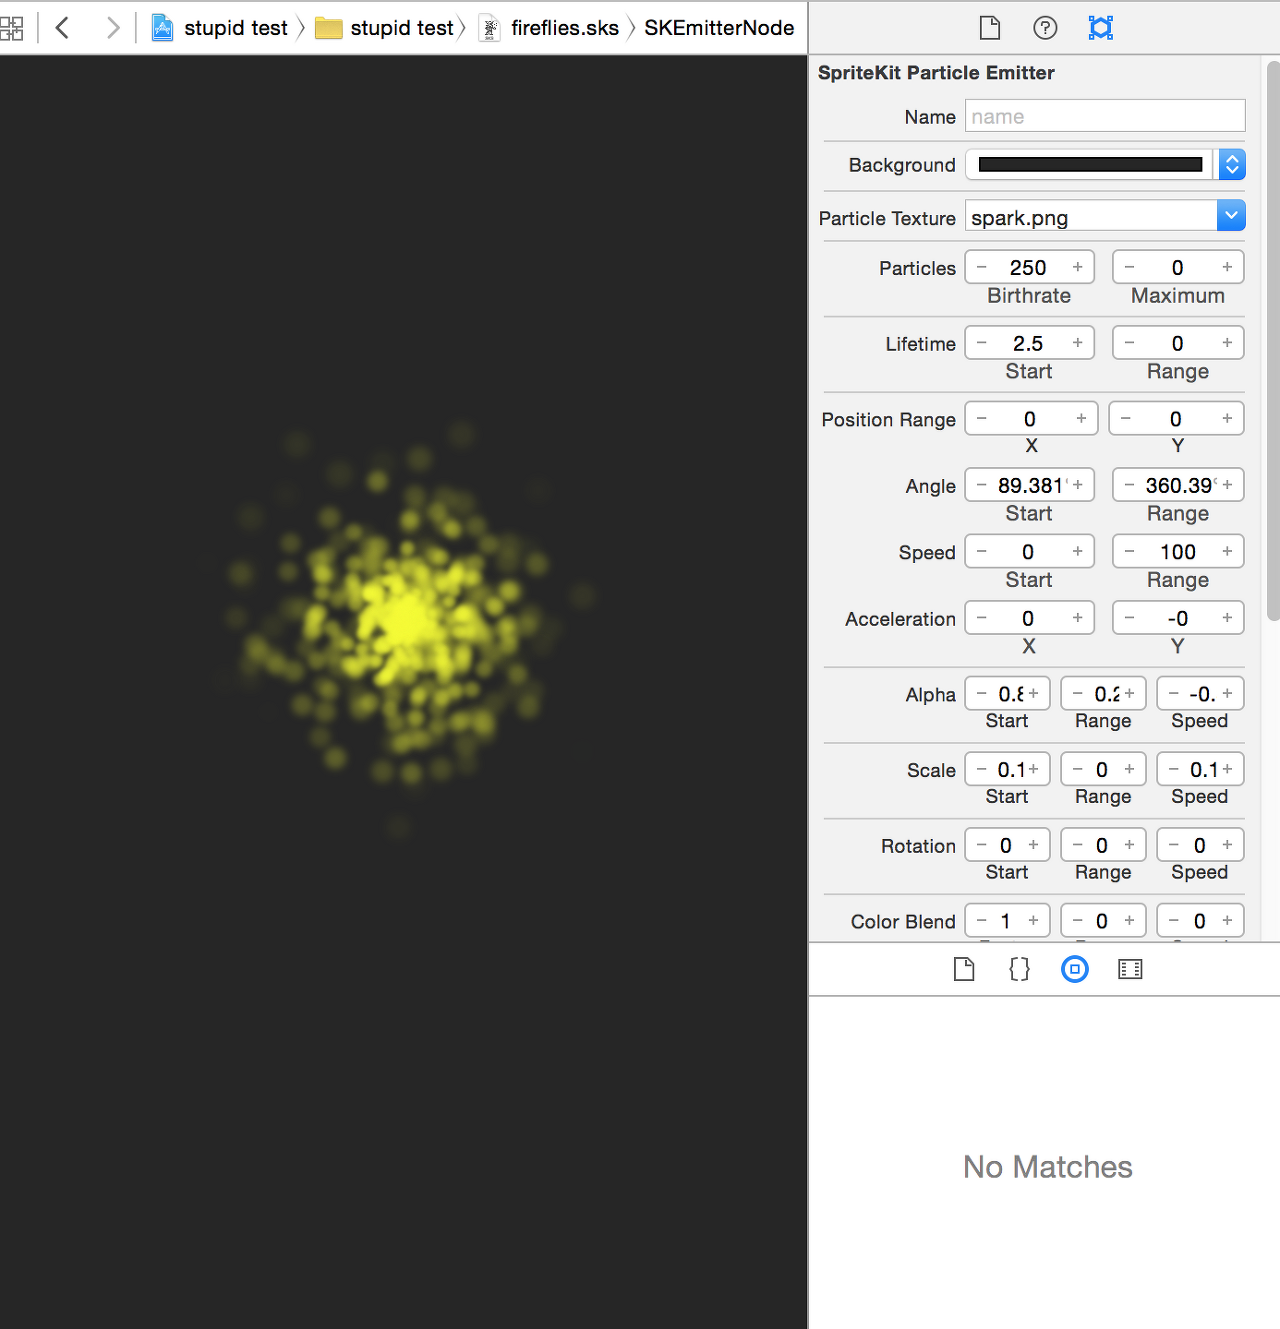Viewport: 1280px width, 1329px height.
Task: Click the yellow folder icon in jump bar
Action: click(328, 28)
